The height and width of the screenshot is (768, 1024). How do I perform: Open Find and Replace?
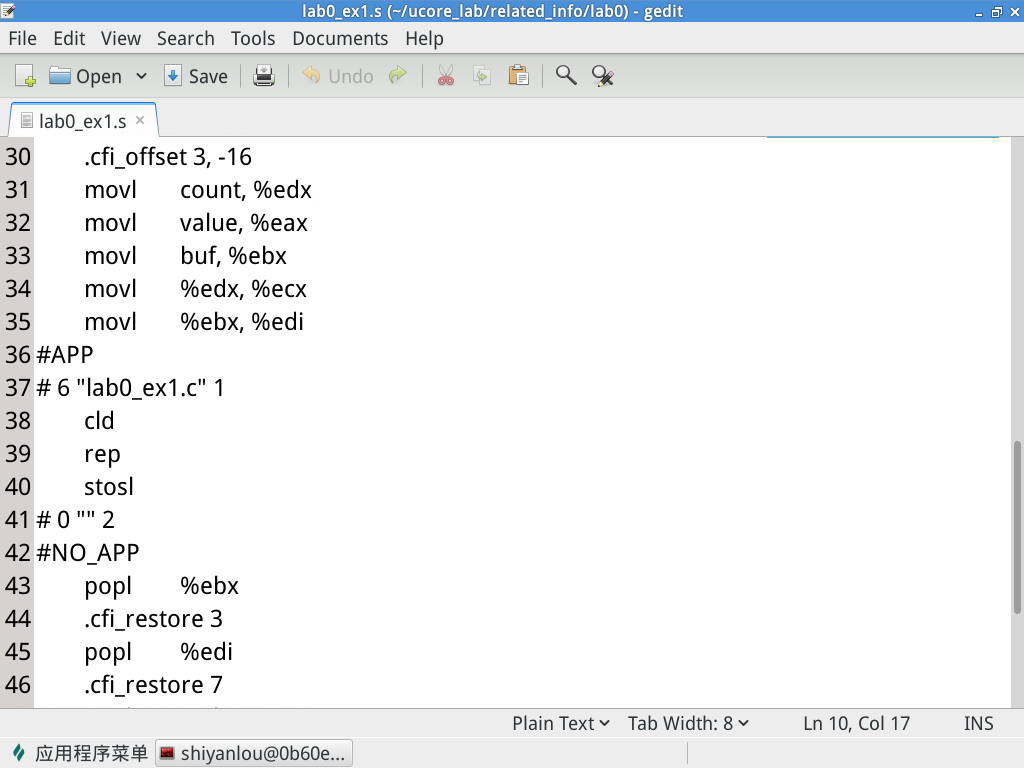coord(602,75)
